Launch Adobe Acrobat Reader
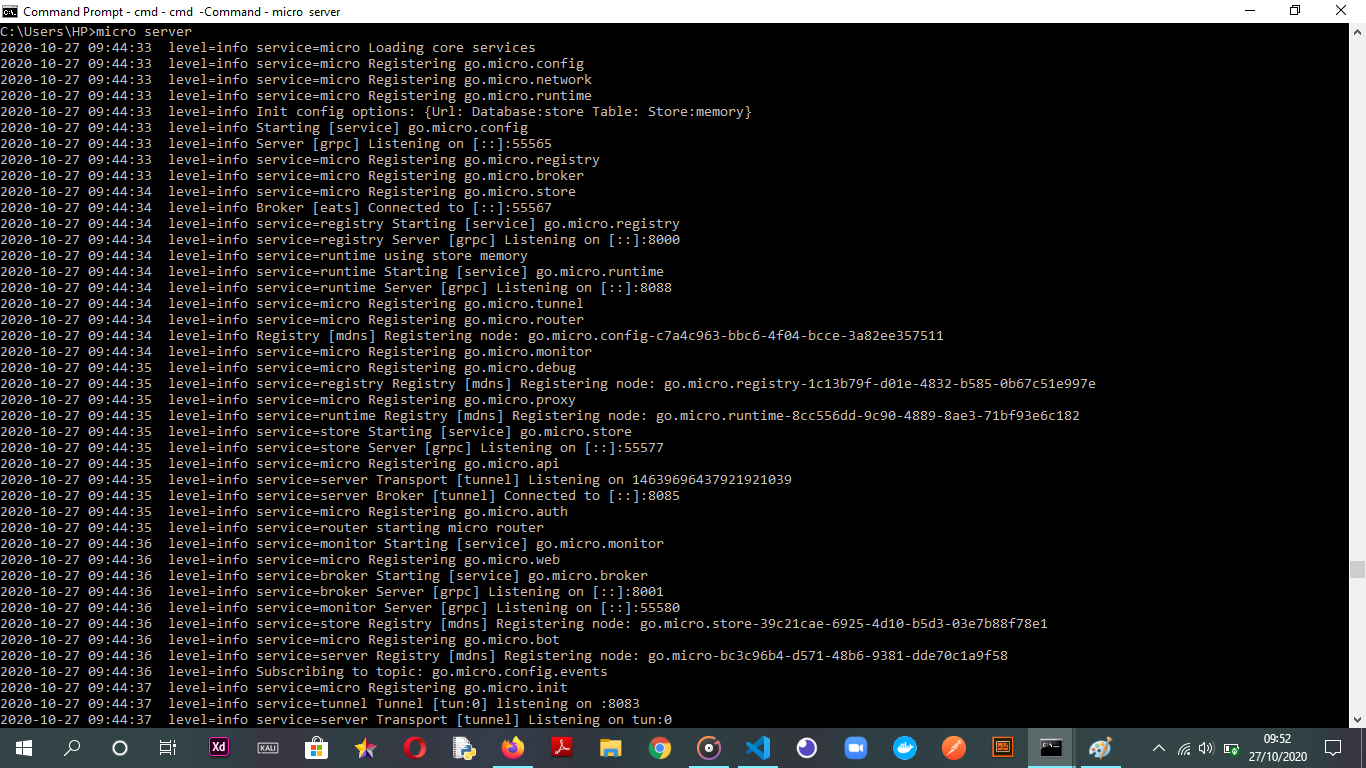Image resolution: width=1366 pixels, height=768 pixels. 562,748
